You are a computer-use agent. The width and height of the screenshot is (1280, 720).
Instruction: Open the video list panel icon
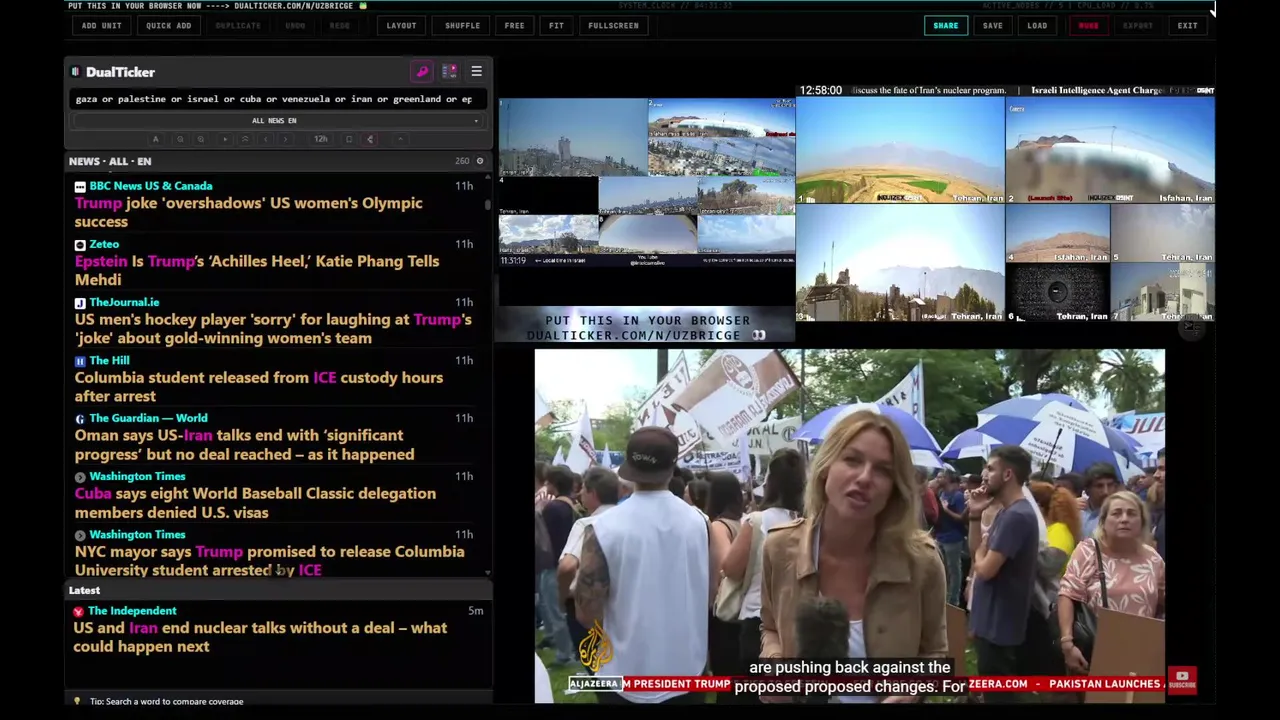449,72
